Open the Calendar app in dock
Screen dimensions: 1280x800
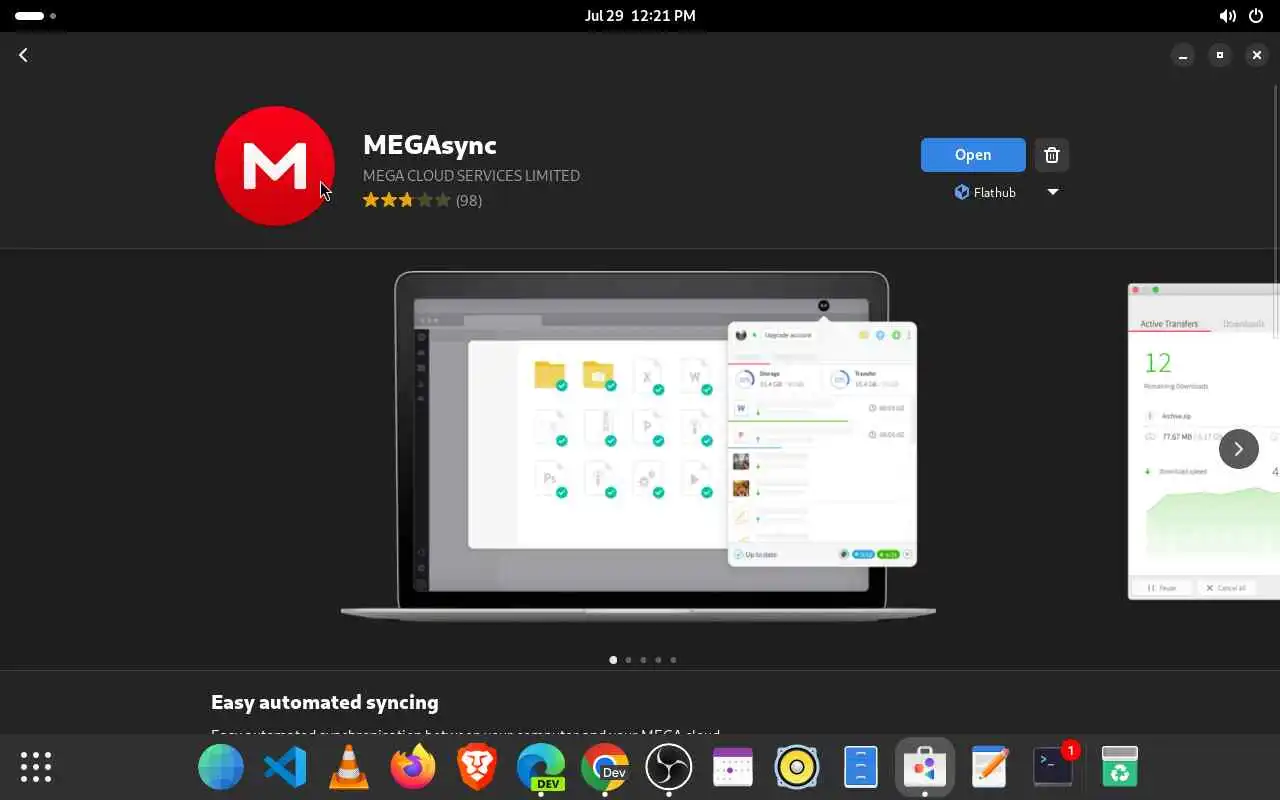click(733, 767)
